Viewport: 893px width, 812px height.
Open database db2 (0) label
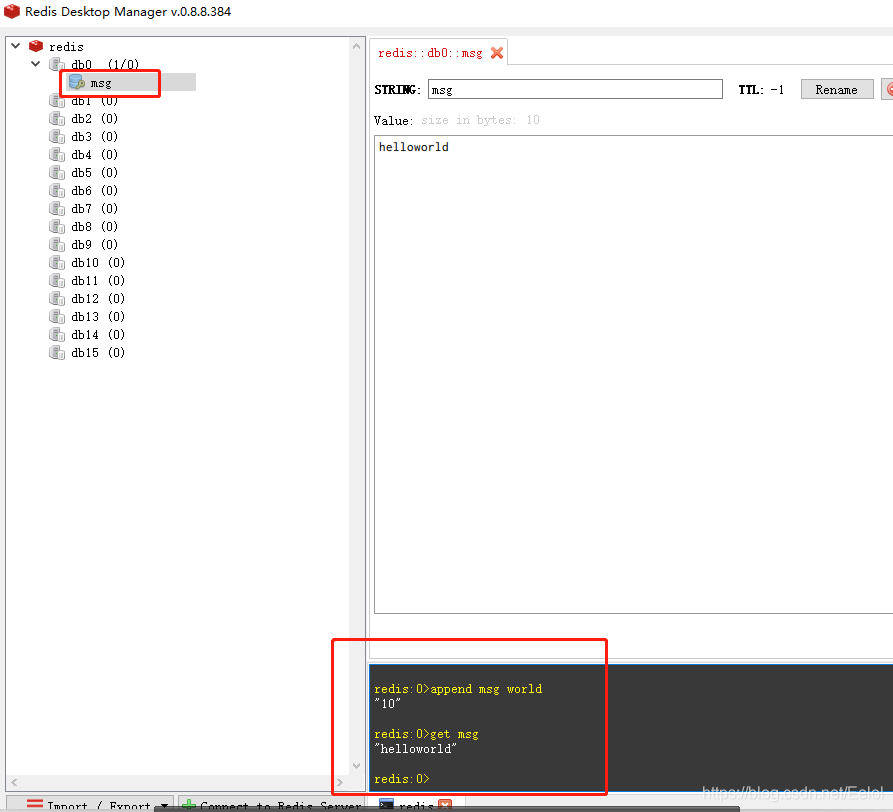[95, 118]
